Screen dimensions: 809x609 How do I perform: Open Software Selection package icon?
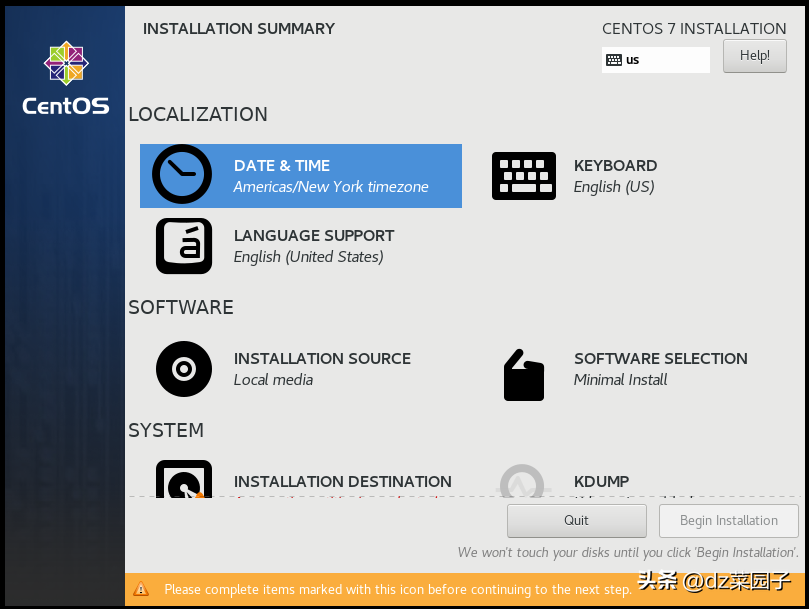(524, 375)
